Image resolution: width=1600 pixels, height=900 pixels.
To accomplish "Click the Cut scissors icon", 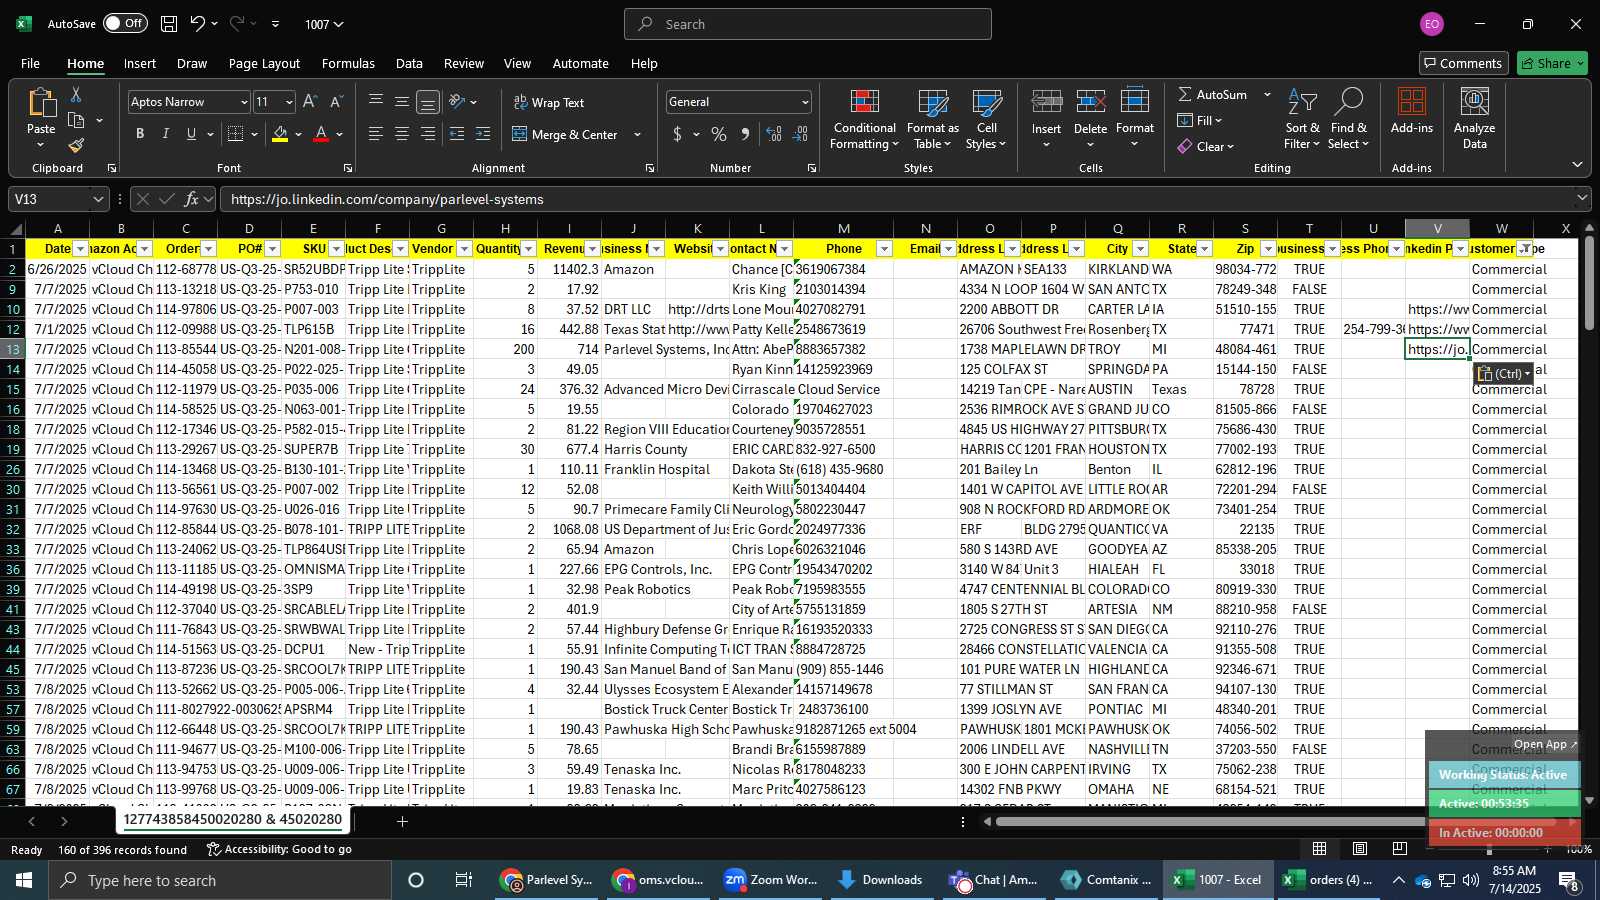I will tap(76, 94).
